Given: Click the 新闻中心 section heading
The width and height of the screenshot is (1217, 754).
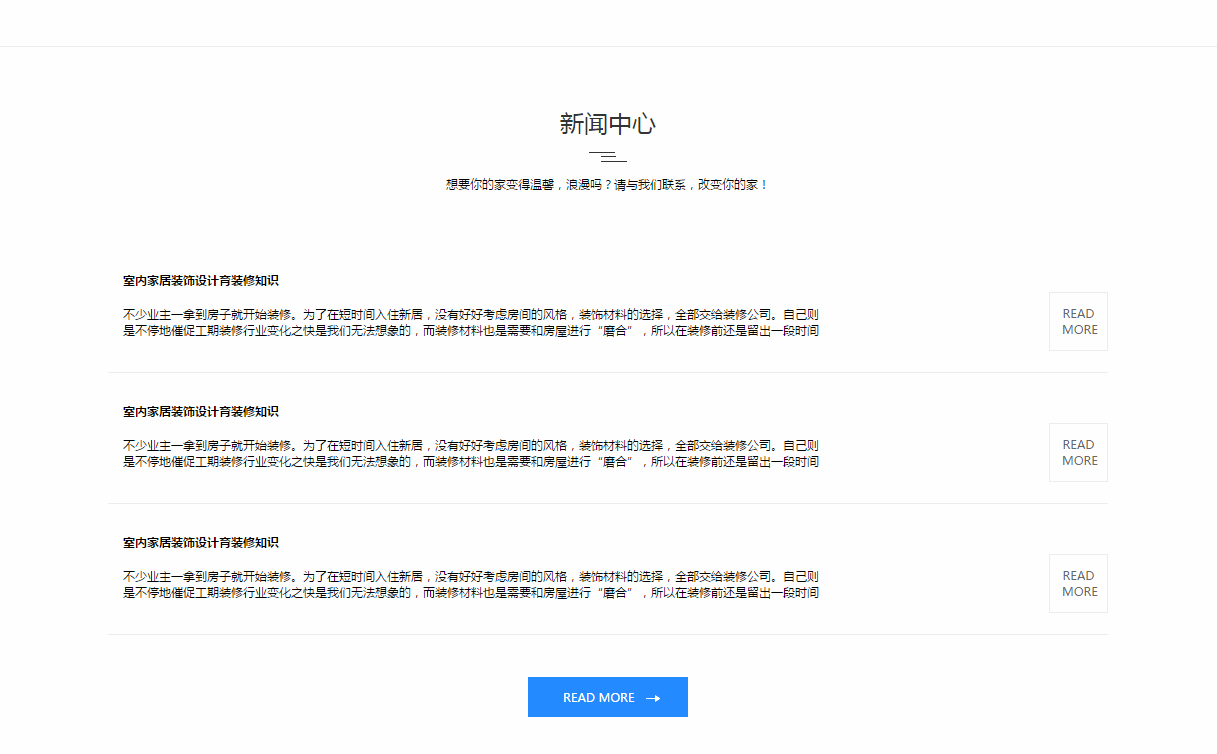Looking at the screenshot, I should point(607,124).
